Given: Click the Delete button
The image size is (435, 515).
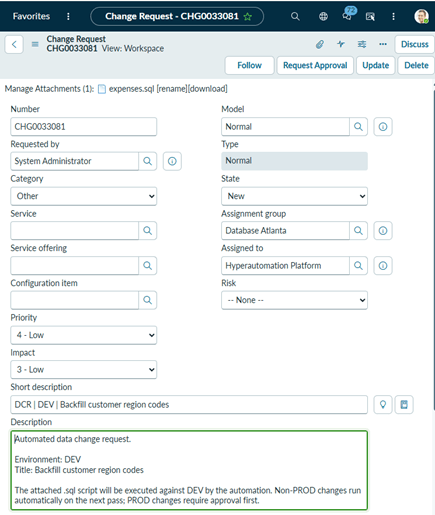Looking at the screenshot, I should click(416, 65).
